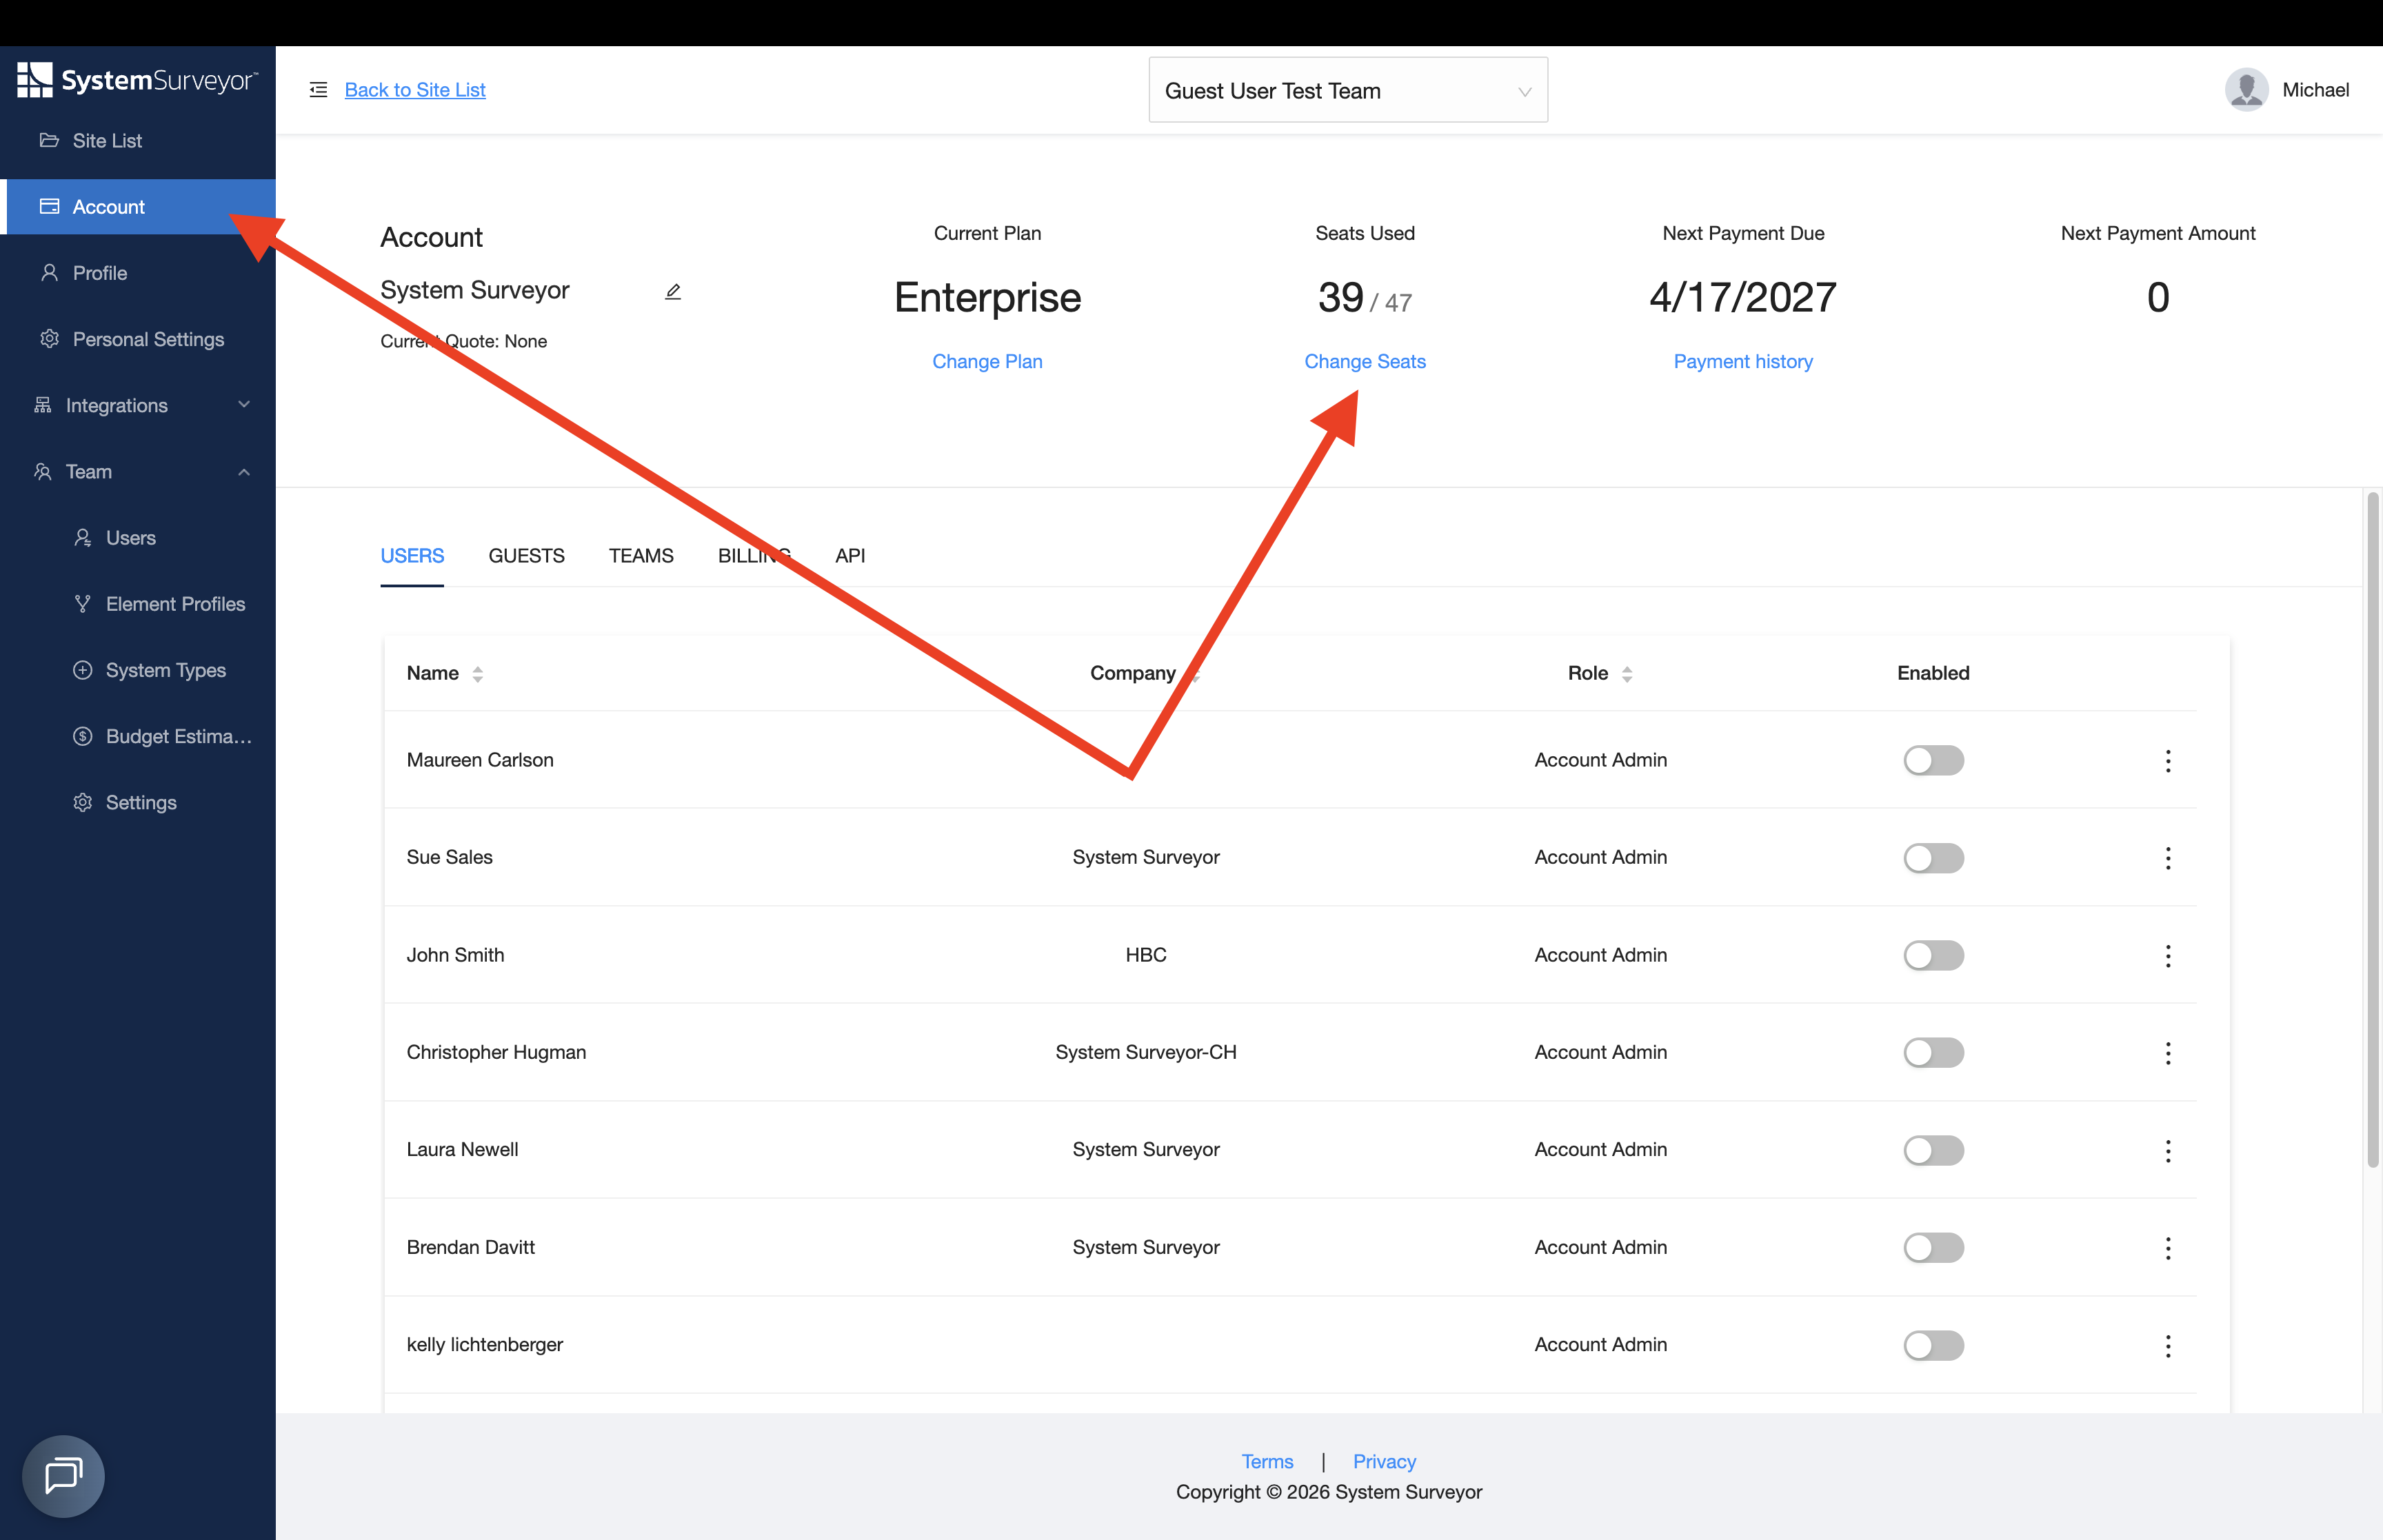Screen dimensions: 2383x1540
Task: Switch to the GUESTS tab
Action: (526, 555)
